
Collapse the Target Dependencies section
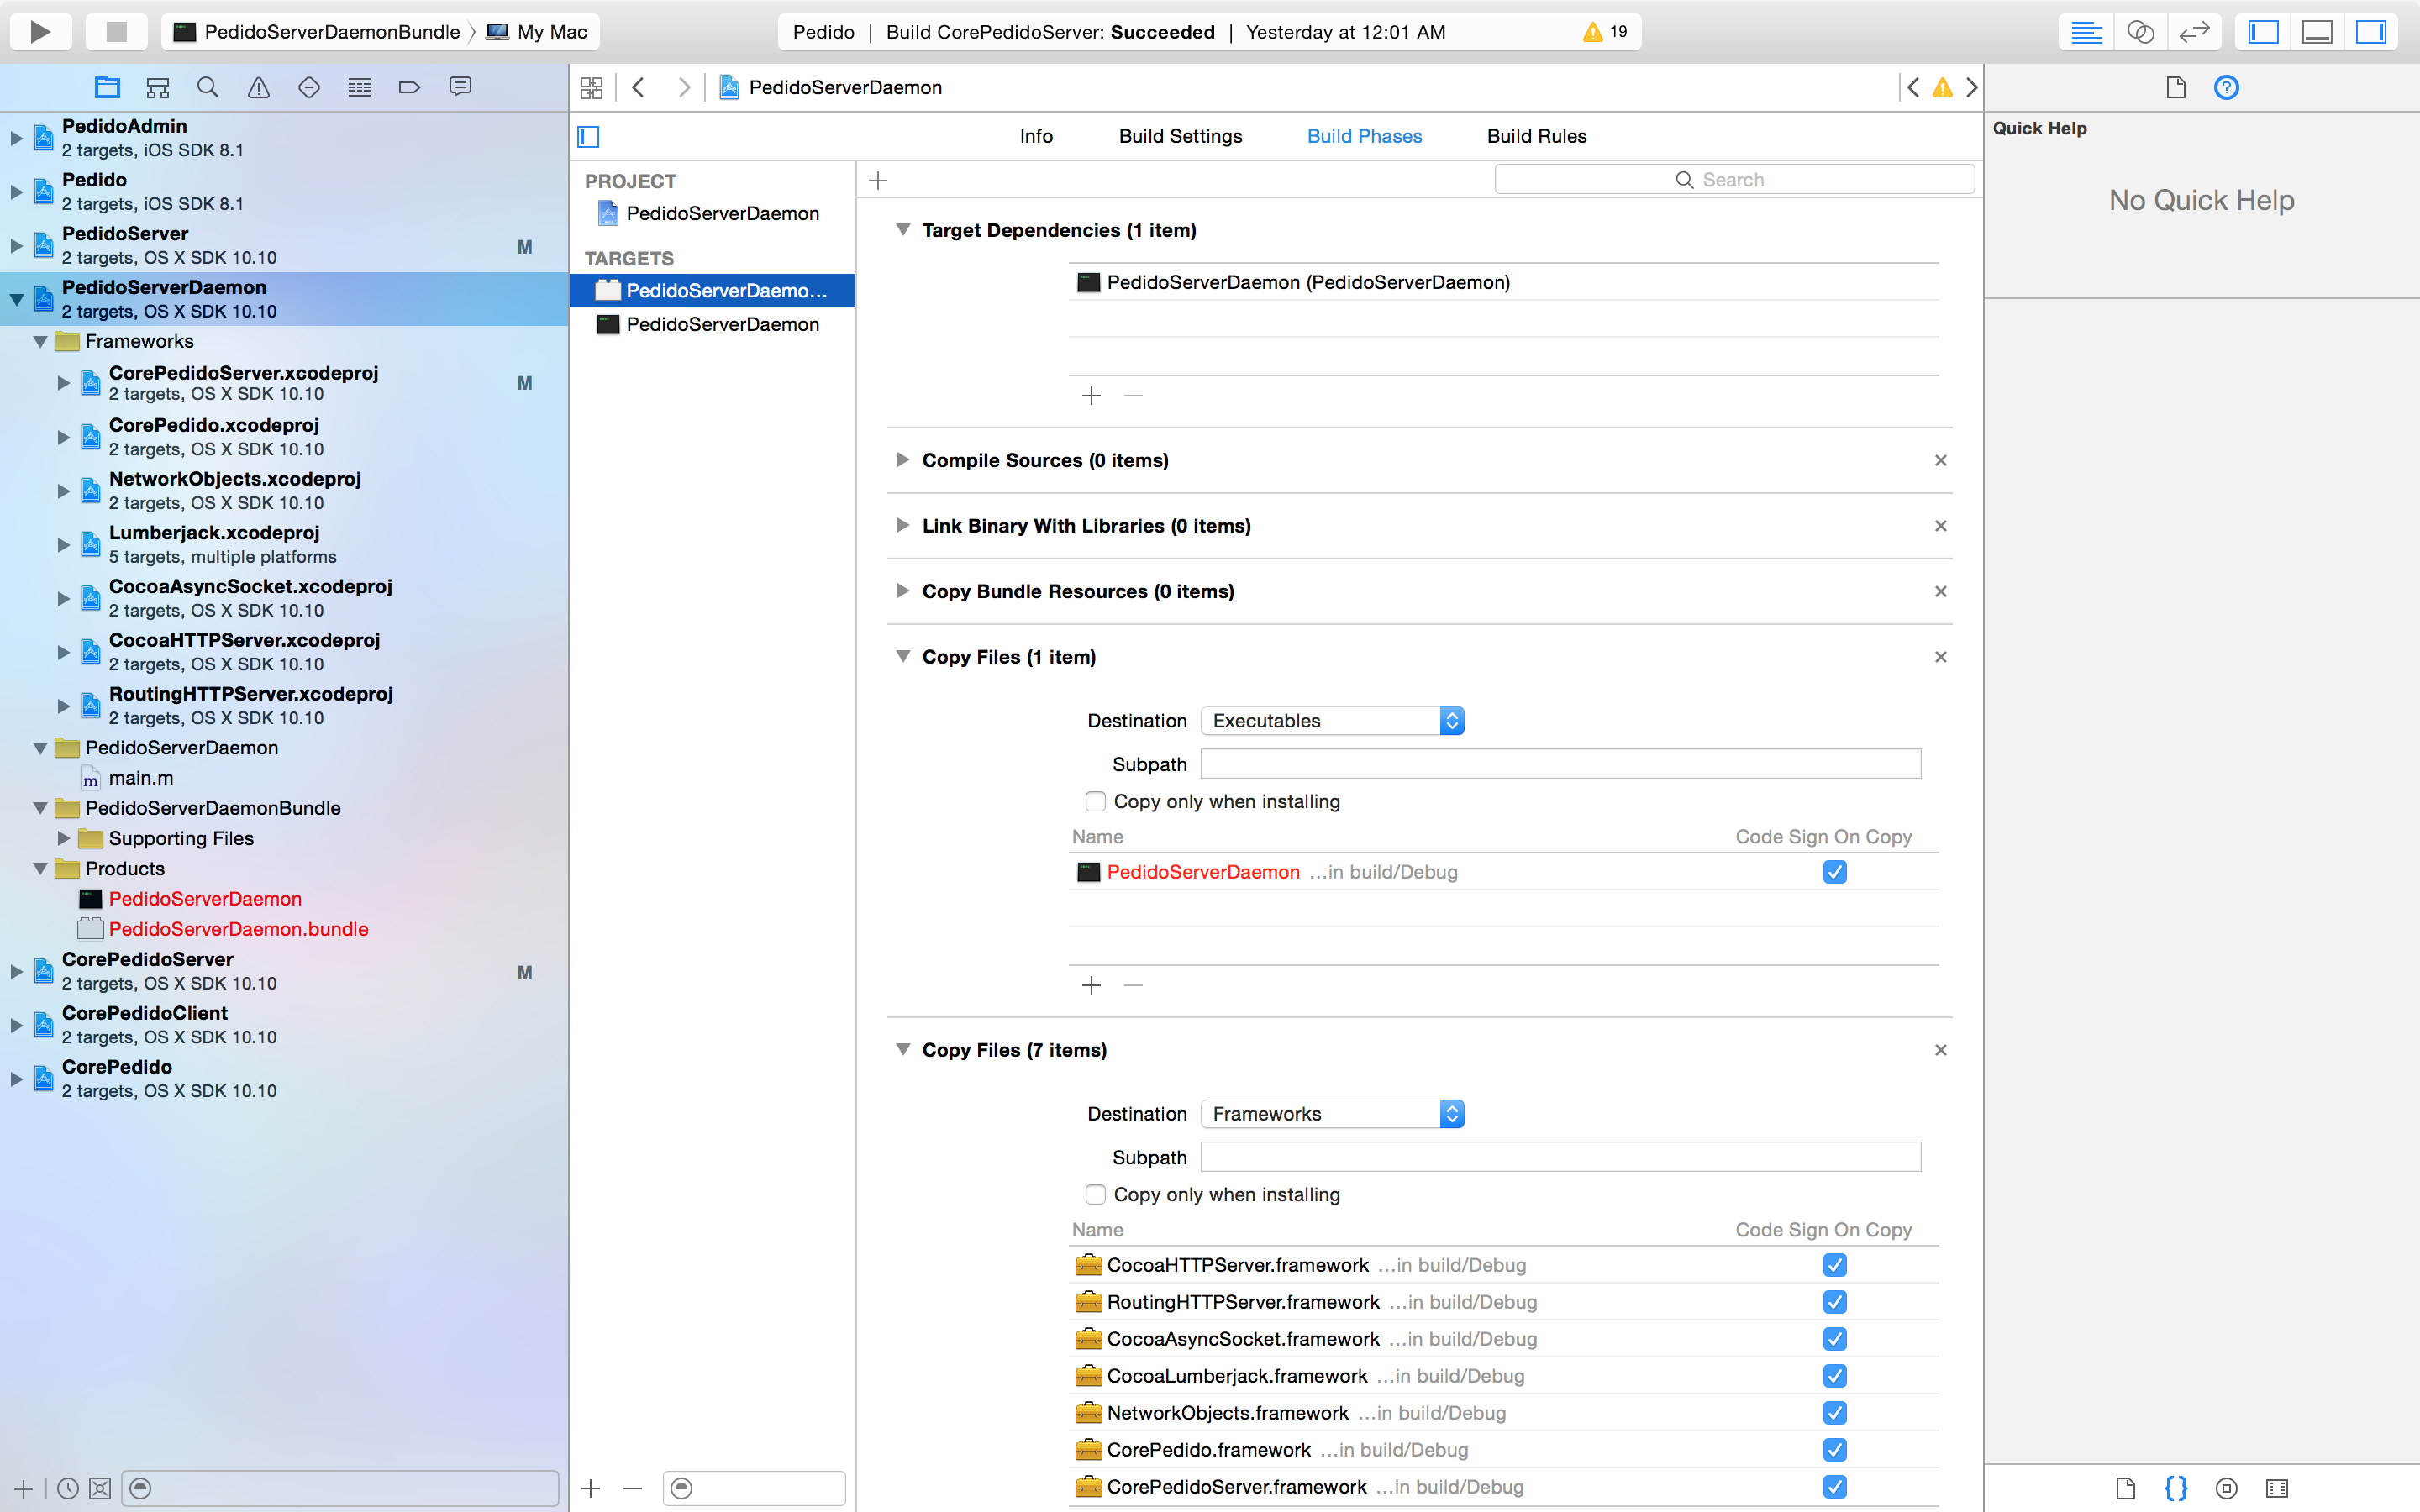coord(902,230)
